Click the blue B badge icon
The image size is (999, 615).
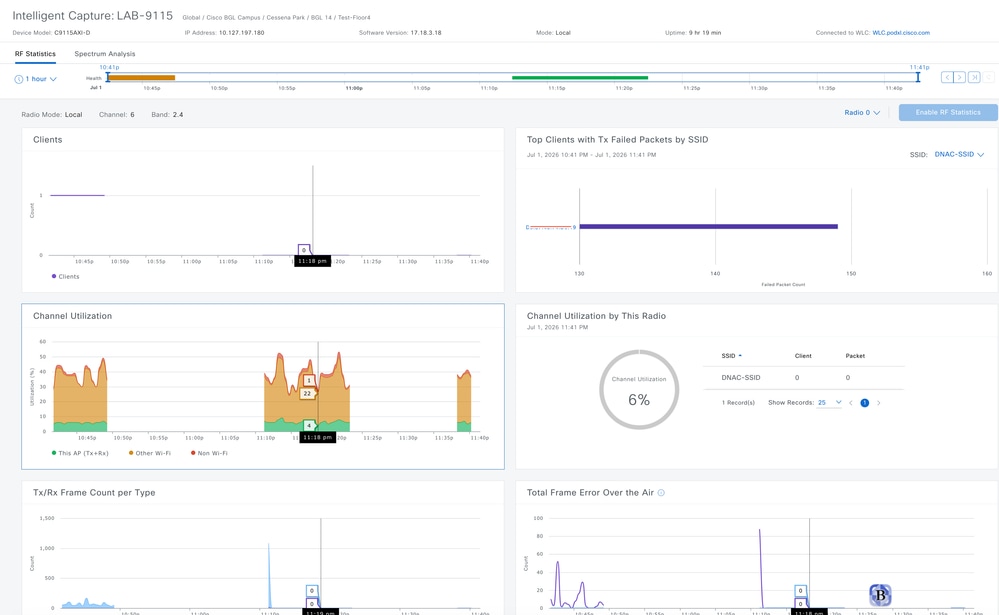point(880,595)
